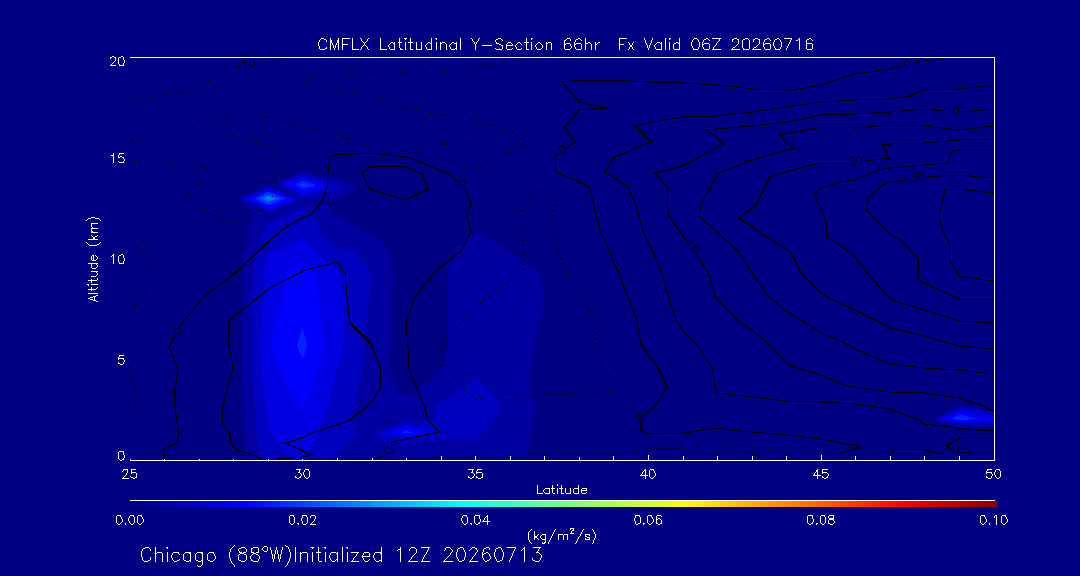Click the Initialized 12Z 20260713 text
Viewport: 1080px width, 576px height.
pyautogui.click(x=418, y=555)
